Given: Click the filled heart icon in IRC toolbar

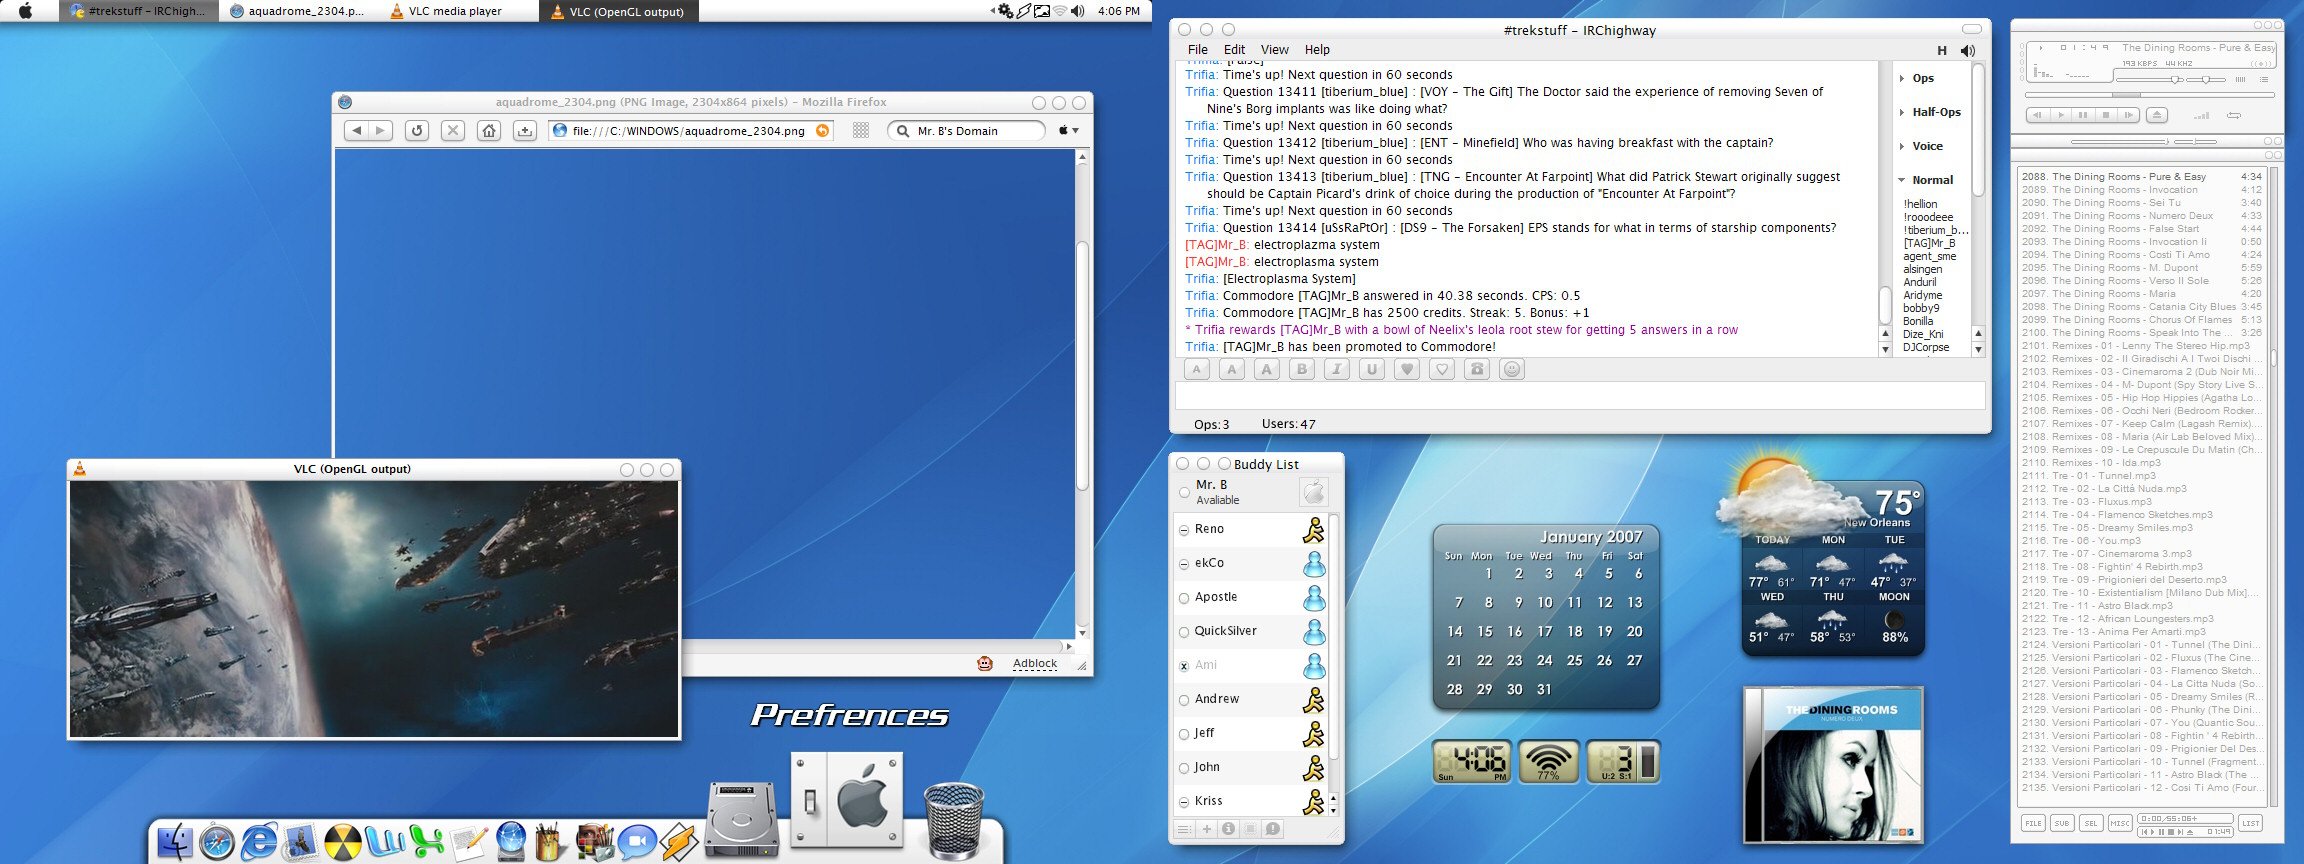Looking at the screenshot, I should tap(1407, 369).
